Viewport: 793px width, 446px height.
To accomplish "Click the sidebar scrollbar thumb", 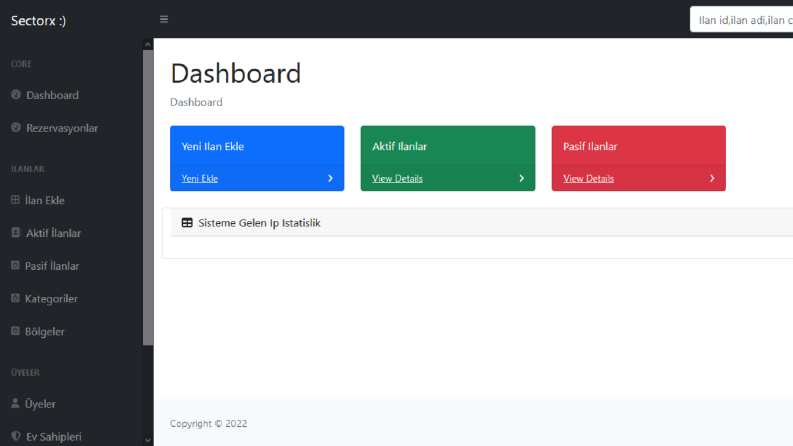I will (x=148, y=197).
